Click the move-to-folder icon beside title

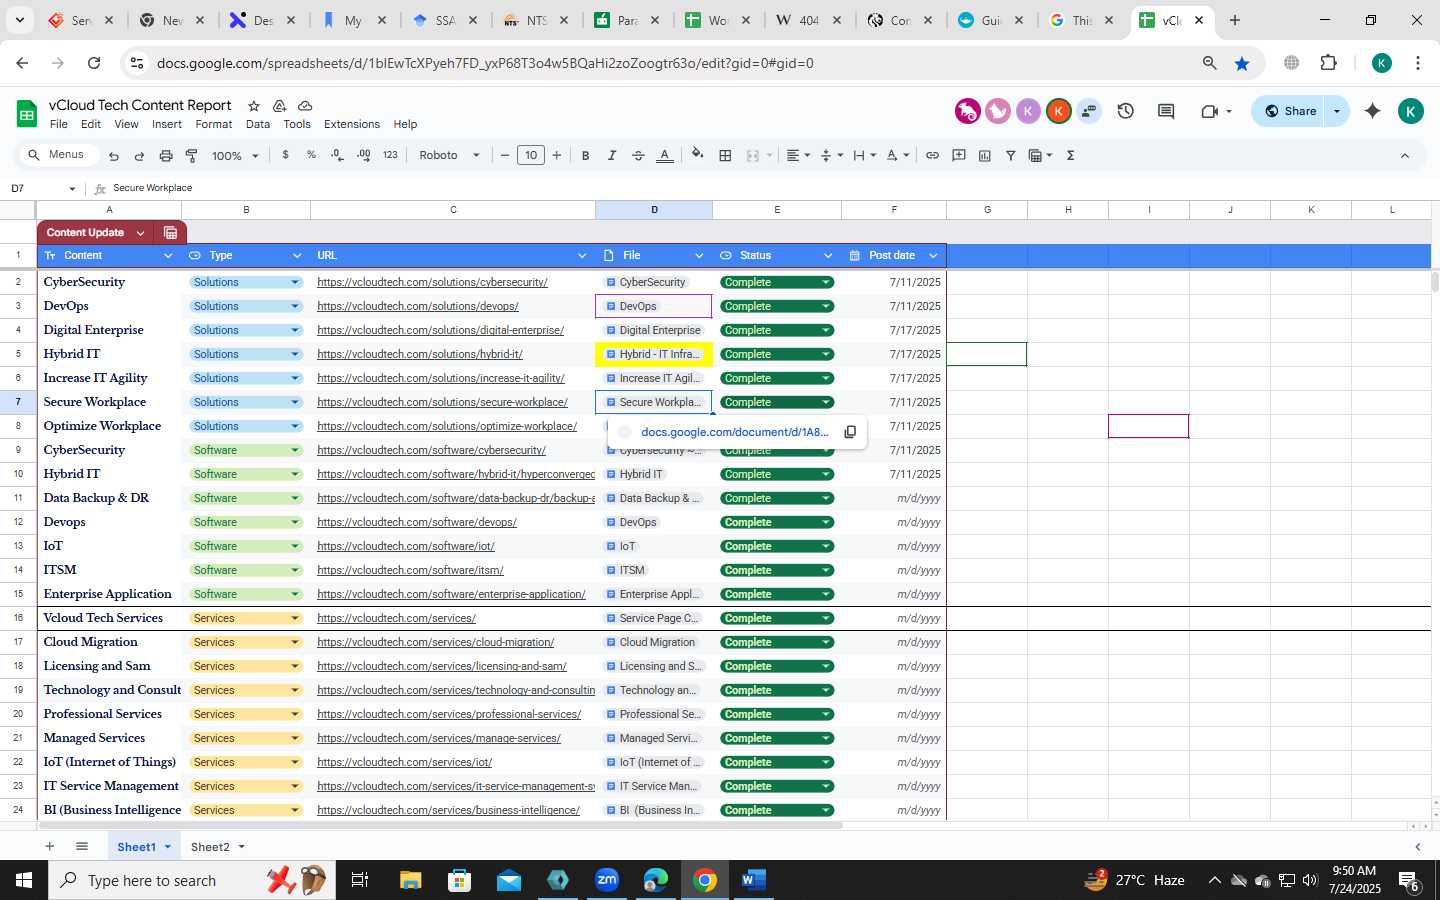point(279,105)
